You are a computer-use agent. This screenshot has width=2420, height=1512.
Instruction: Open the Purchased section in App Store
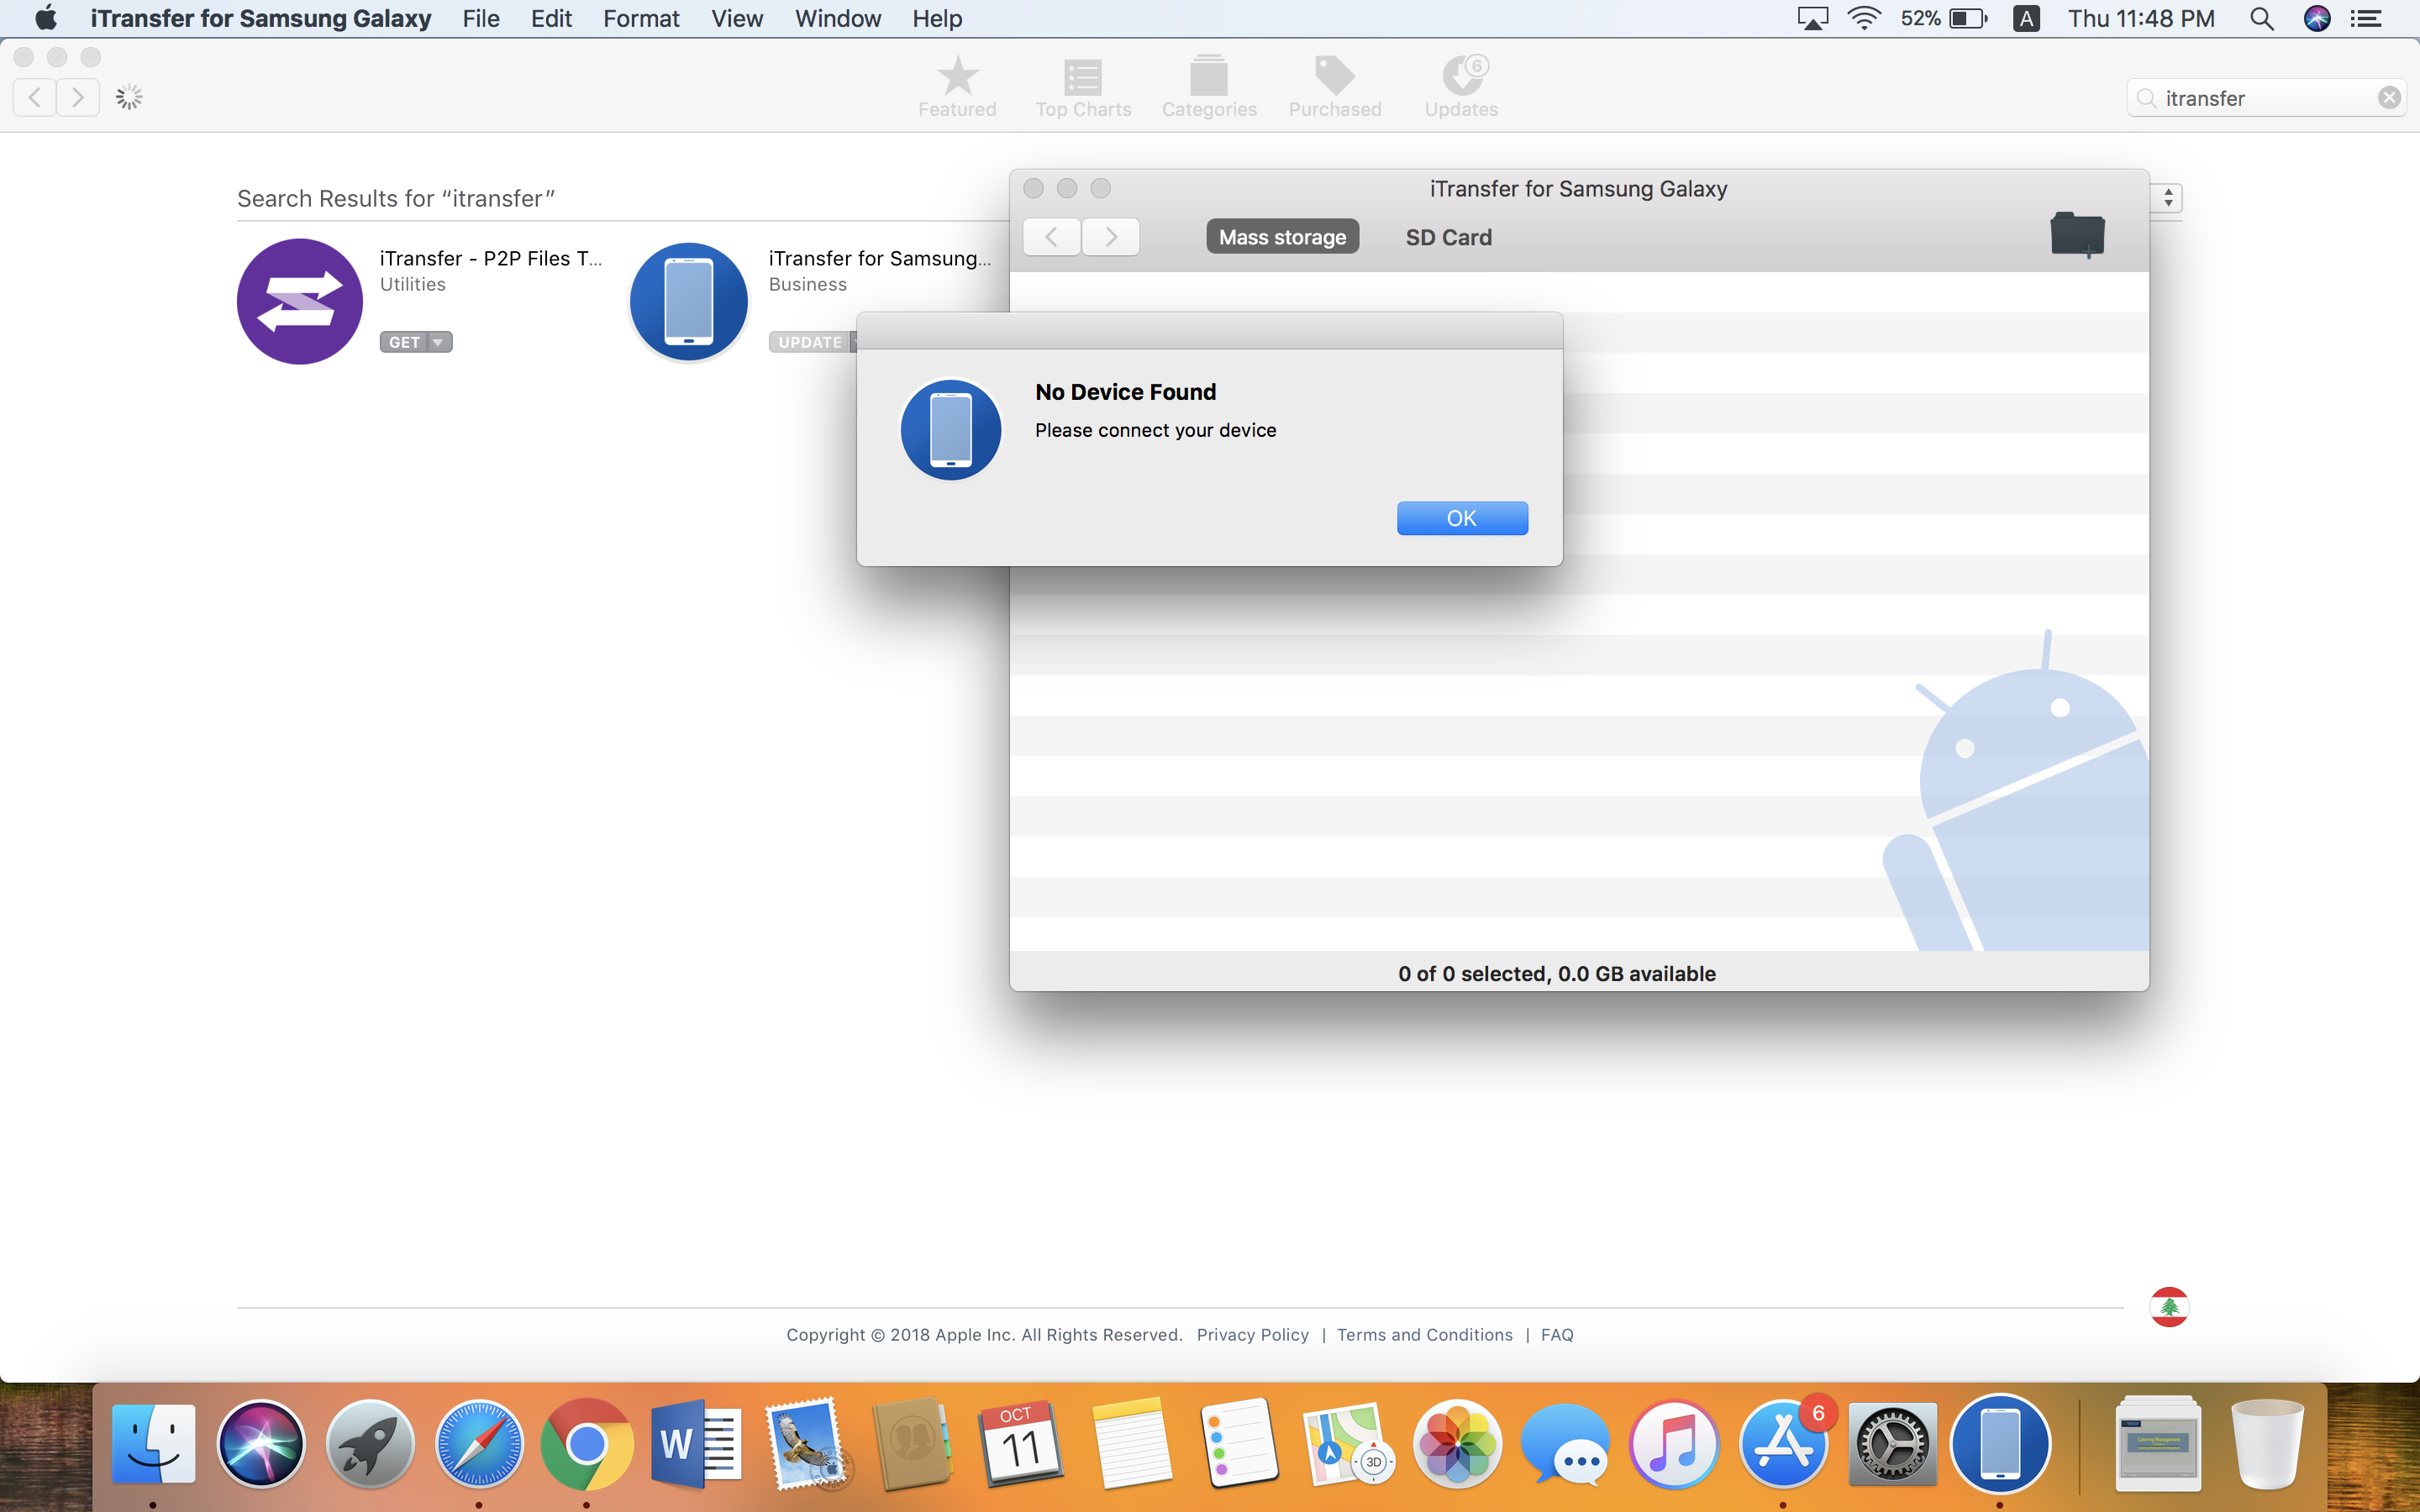(1335, 87)
